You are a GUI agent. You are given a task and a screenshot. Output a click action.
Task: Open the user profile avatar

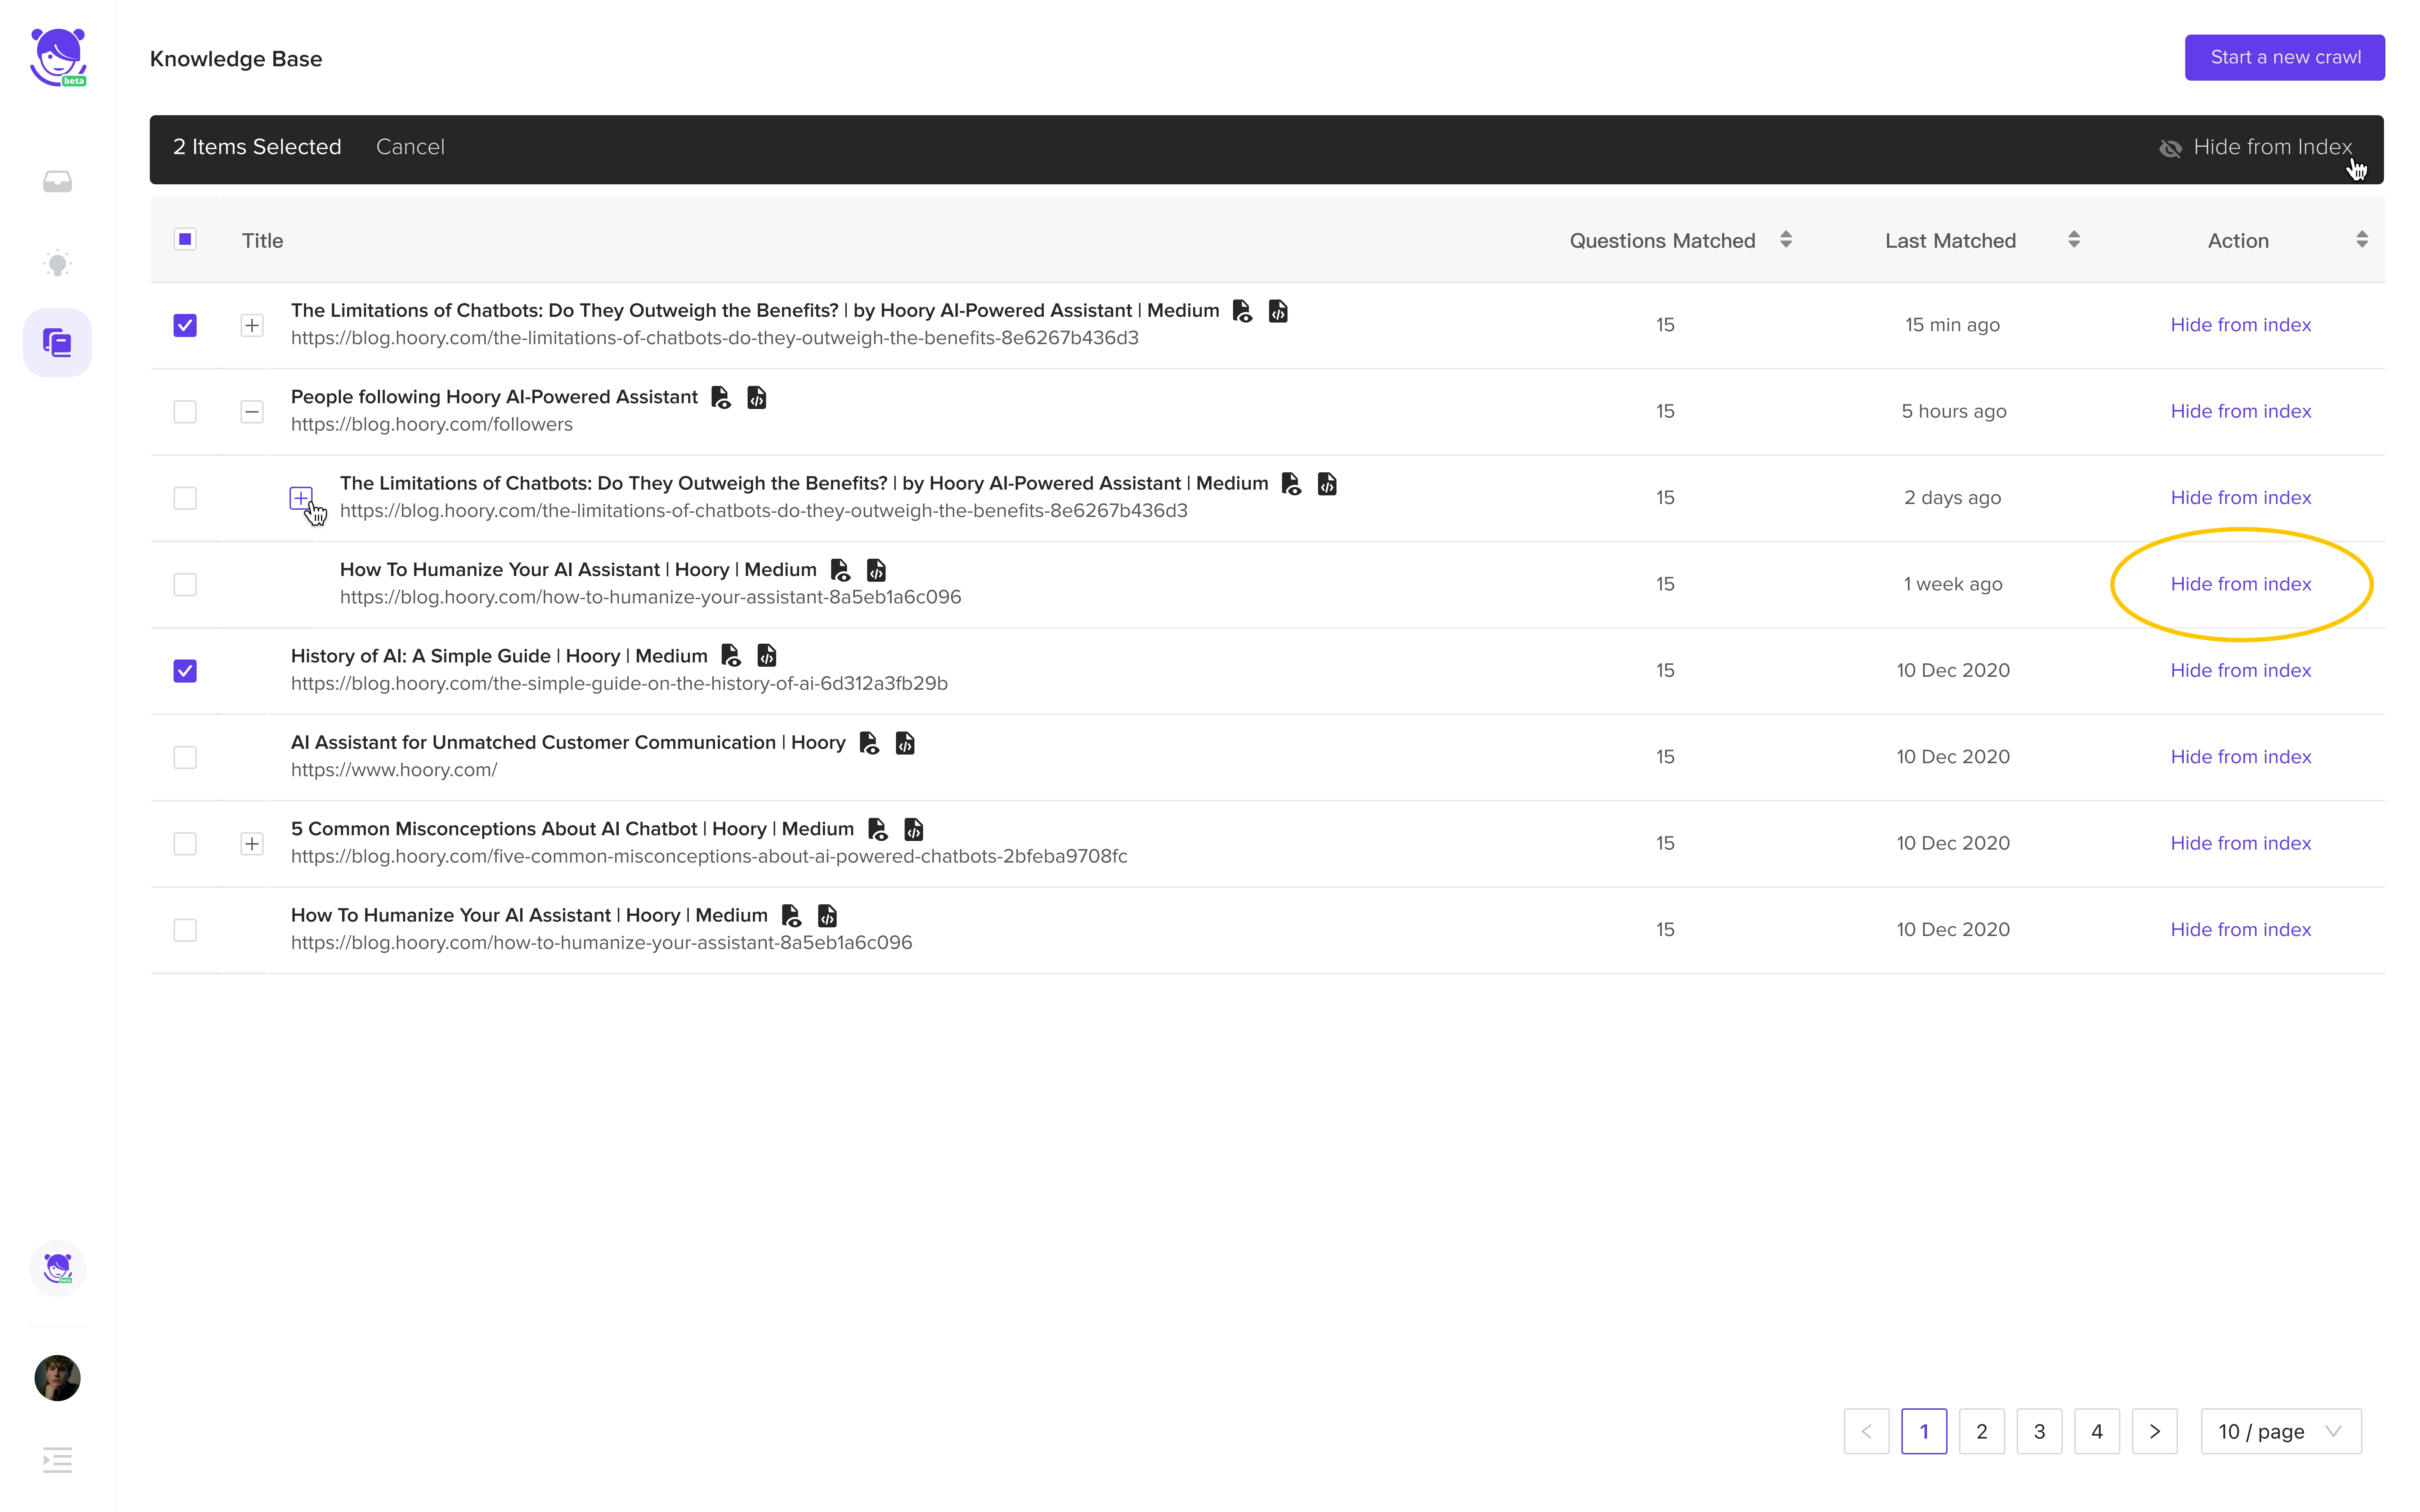click(x=57, y=1378)
